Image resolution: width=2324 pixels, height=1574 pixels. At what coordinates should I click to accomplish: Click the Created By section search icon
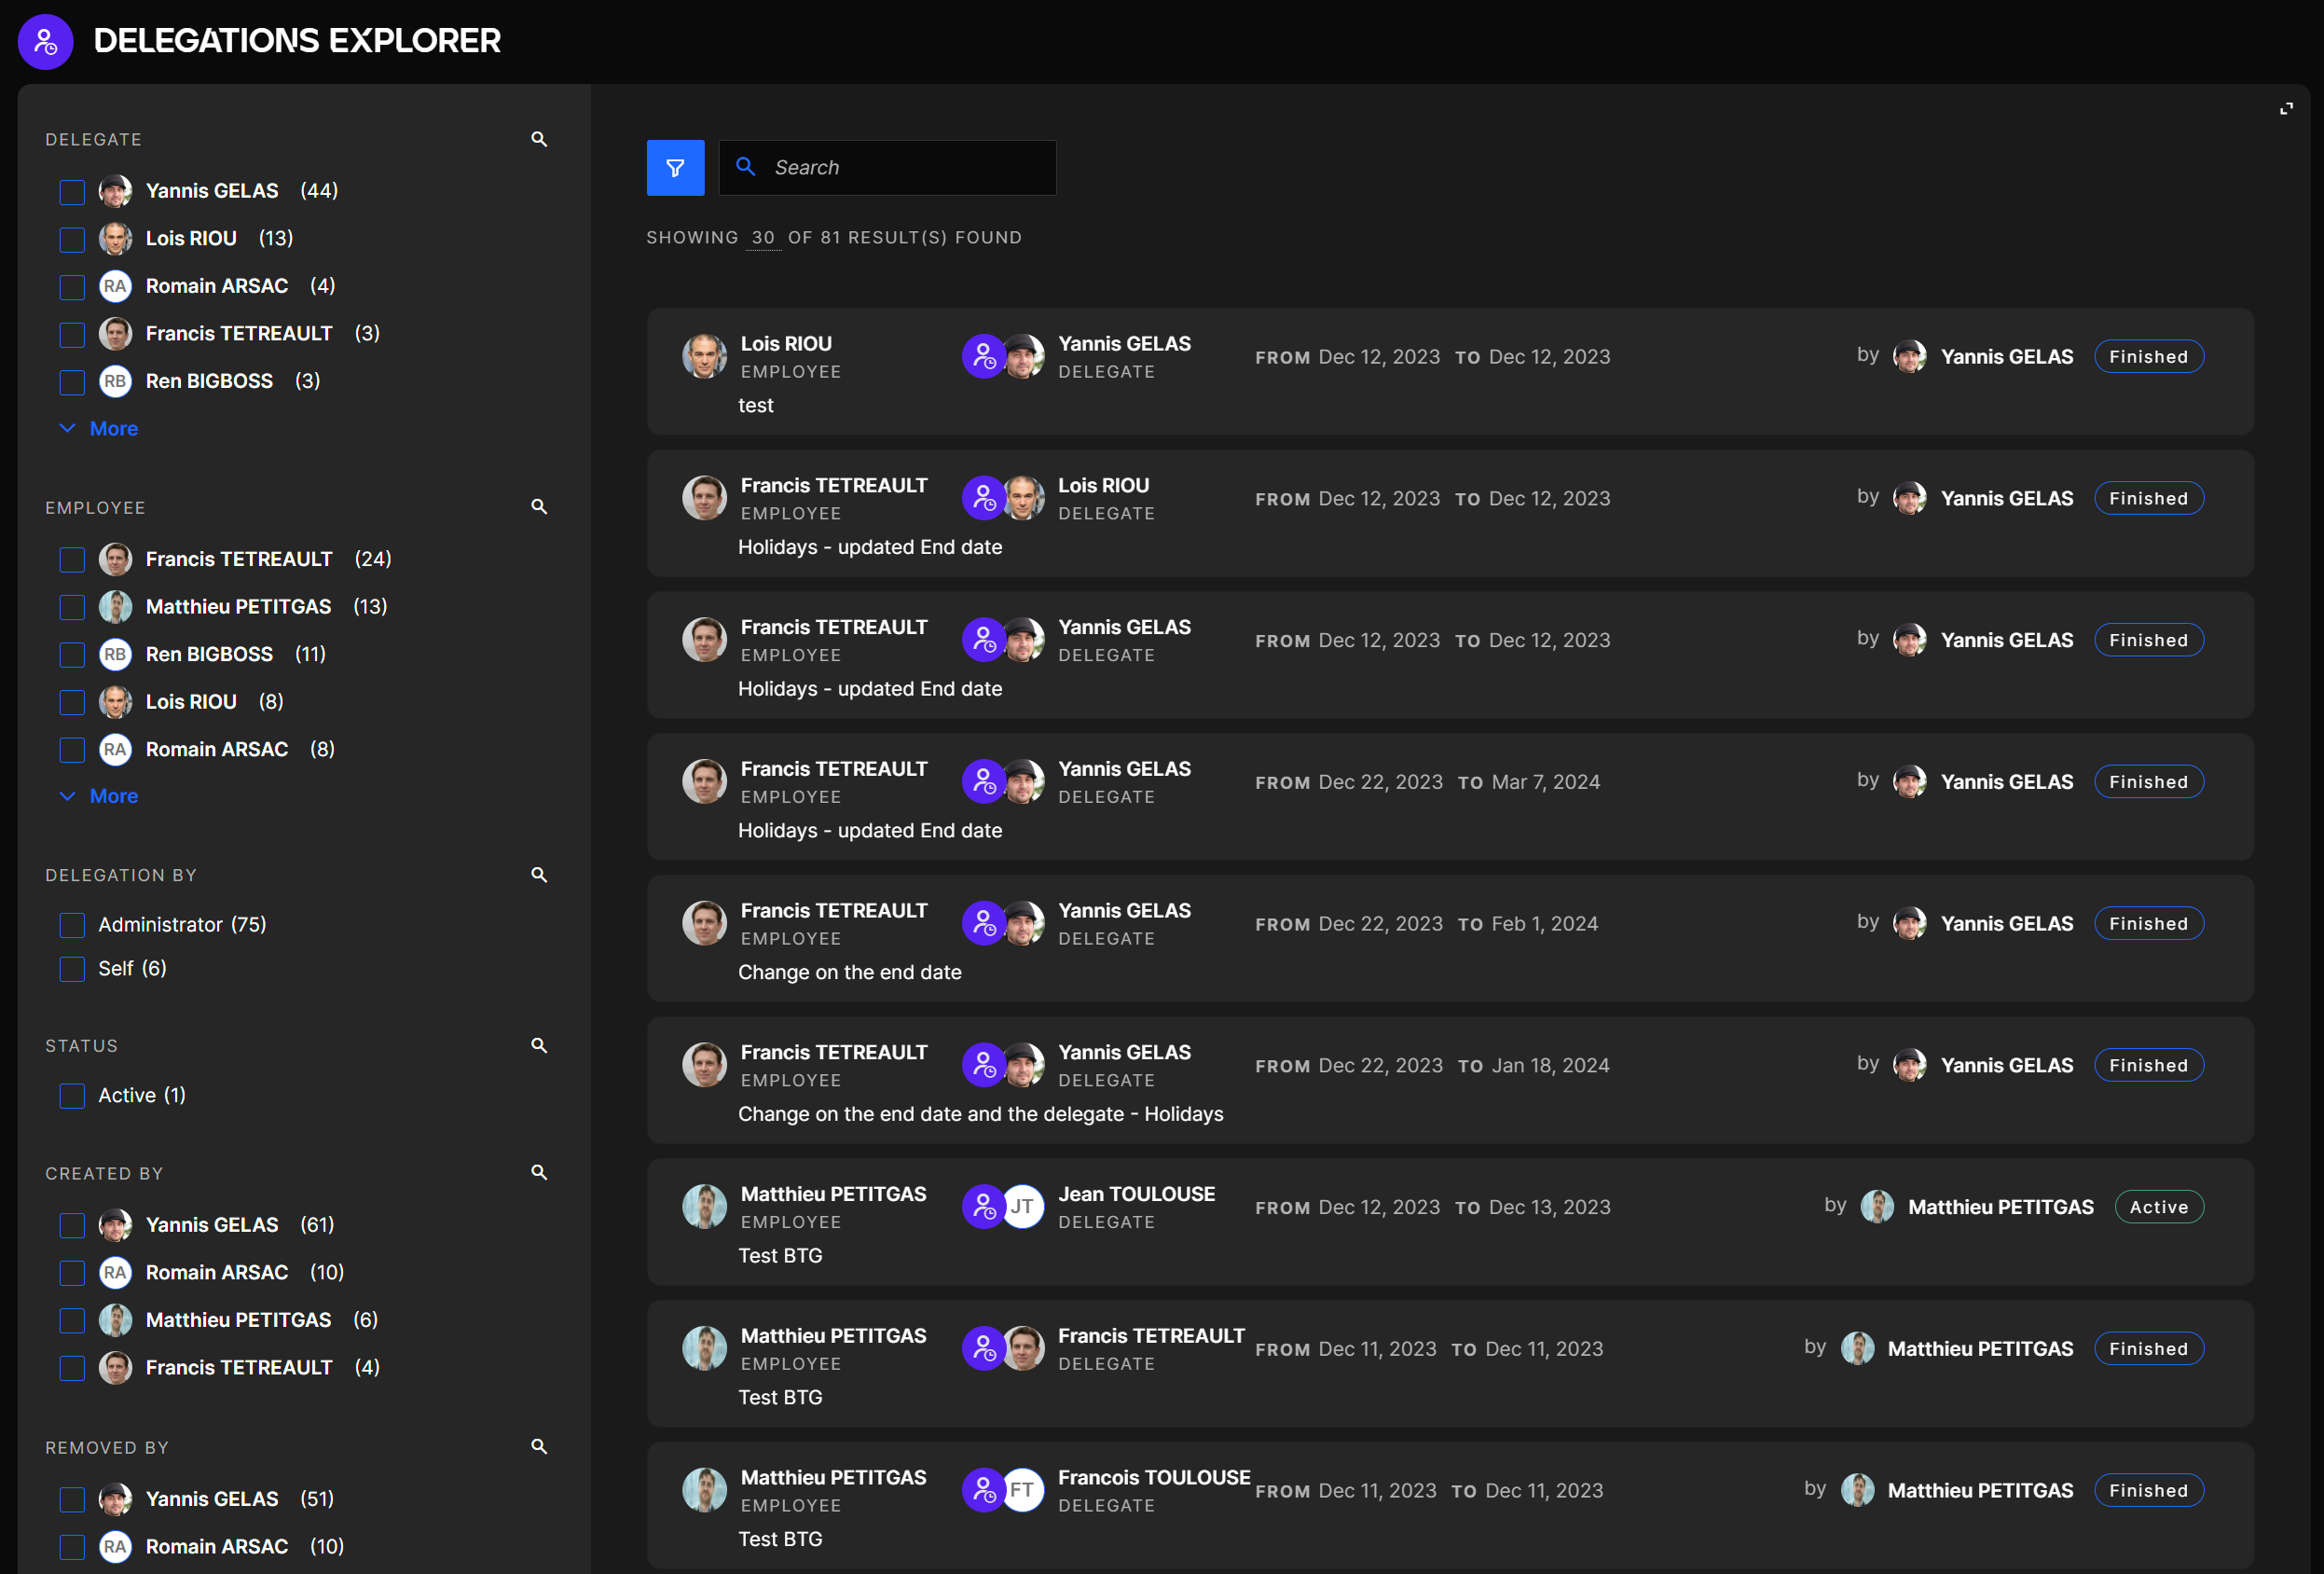click(539, 1172)
